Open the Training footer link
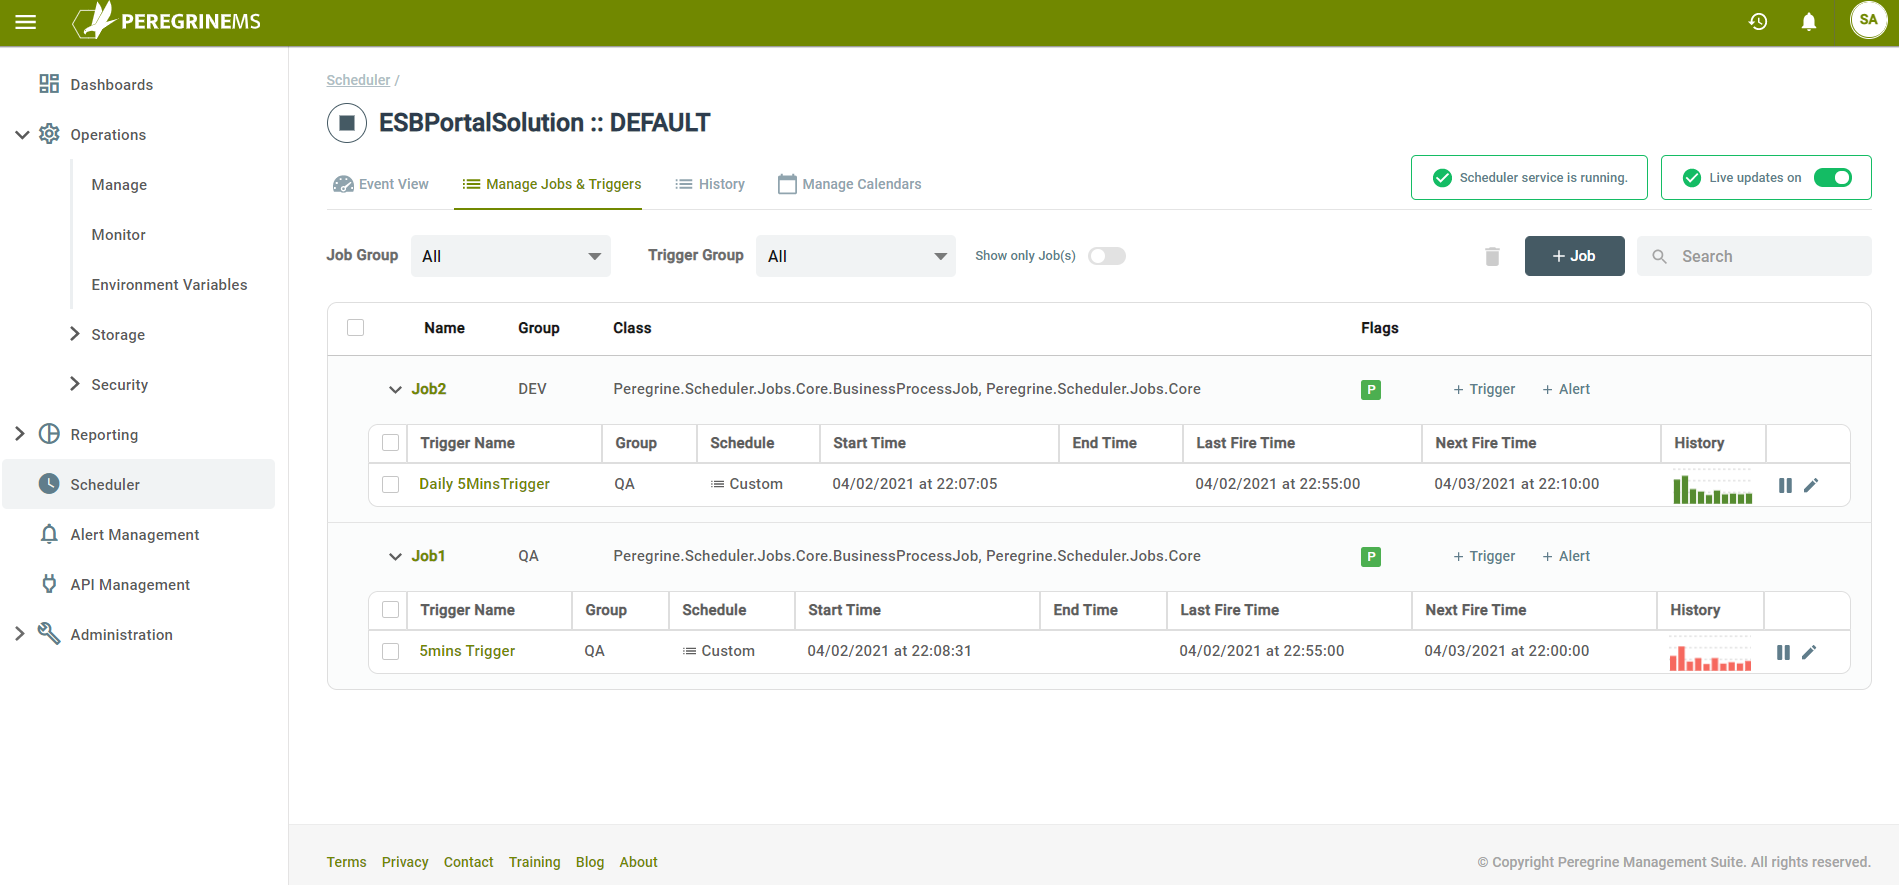Image resolution: width=1899 pixels, height=885 pixels. coord(534,862)
